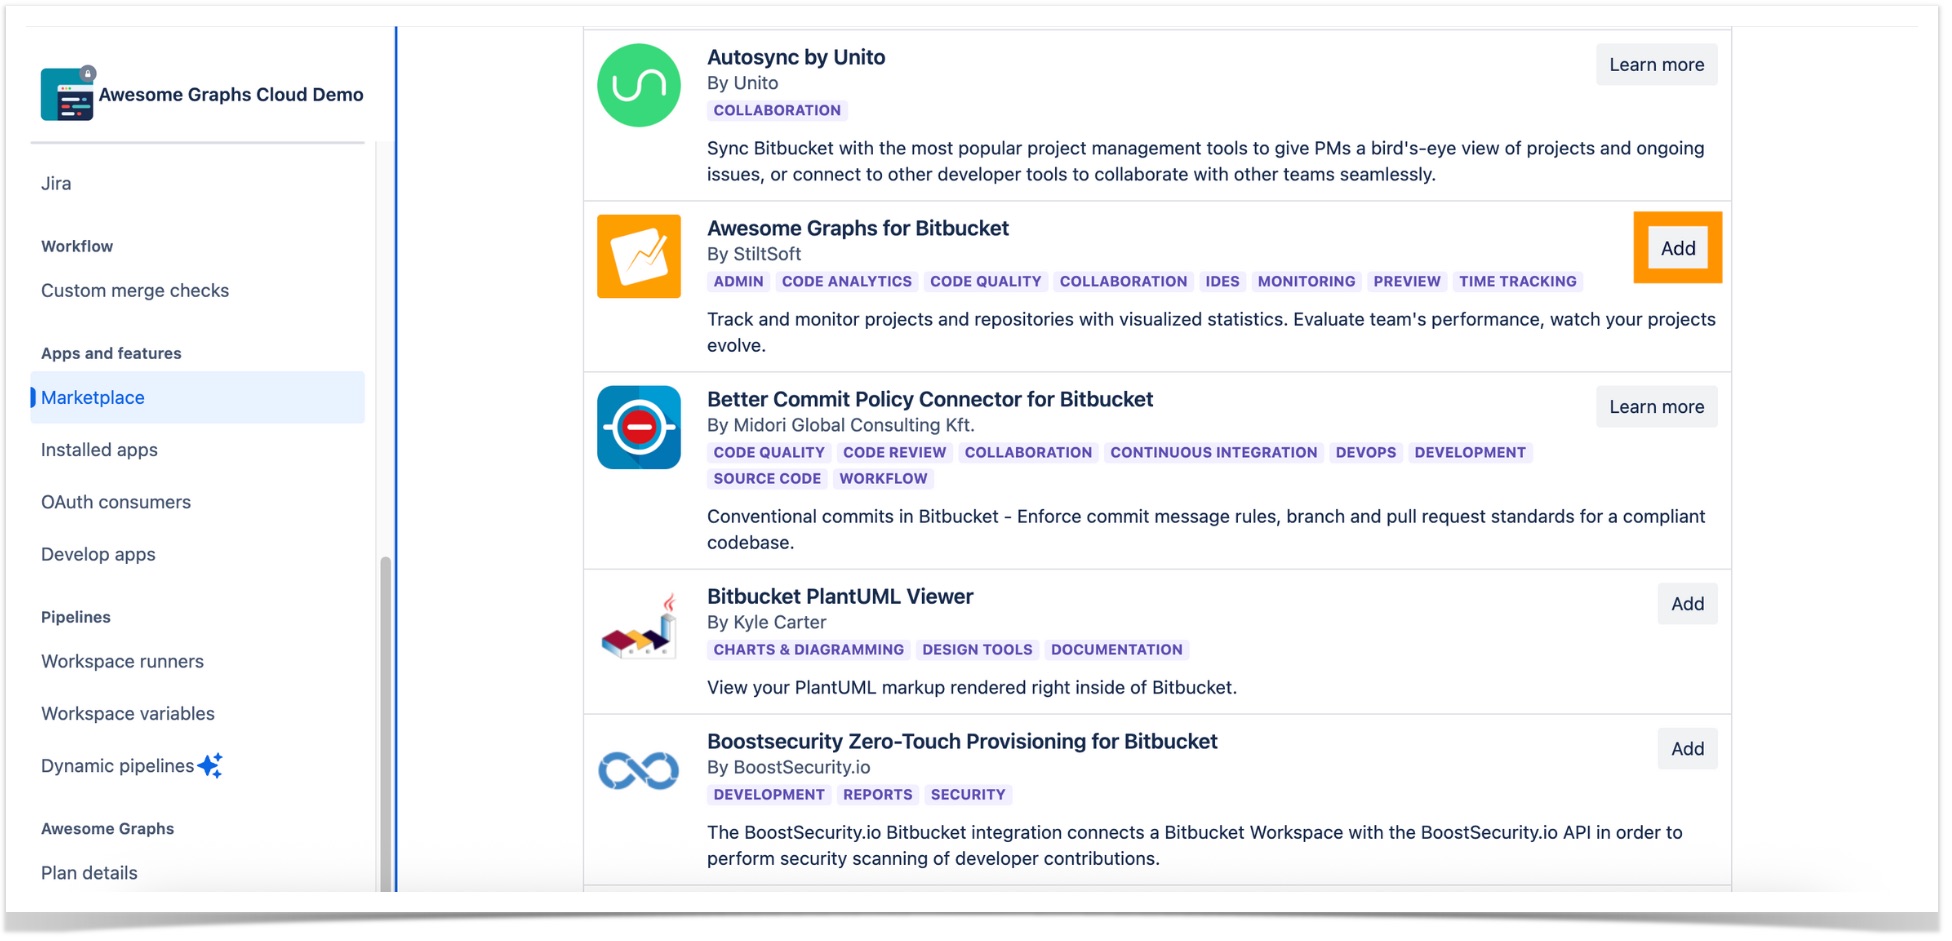Open OAuth consumers settings page
Image resolution: width=1952 pixels, height=941 pixels.
click(x=116, y=502)
